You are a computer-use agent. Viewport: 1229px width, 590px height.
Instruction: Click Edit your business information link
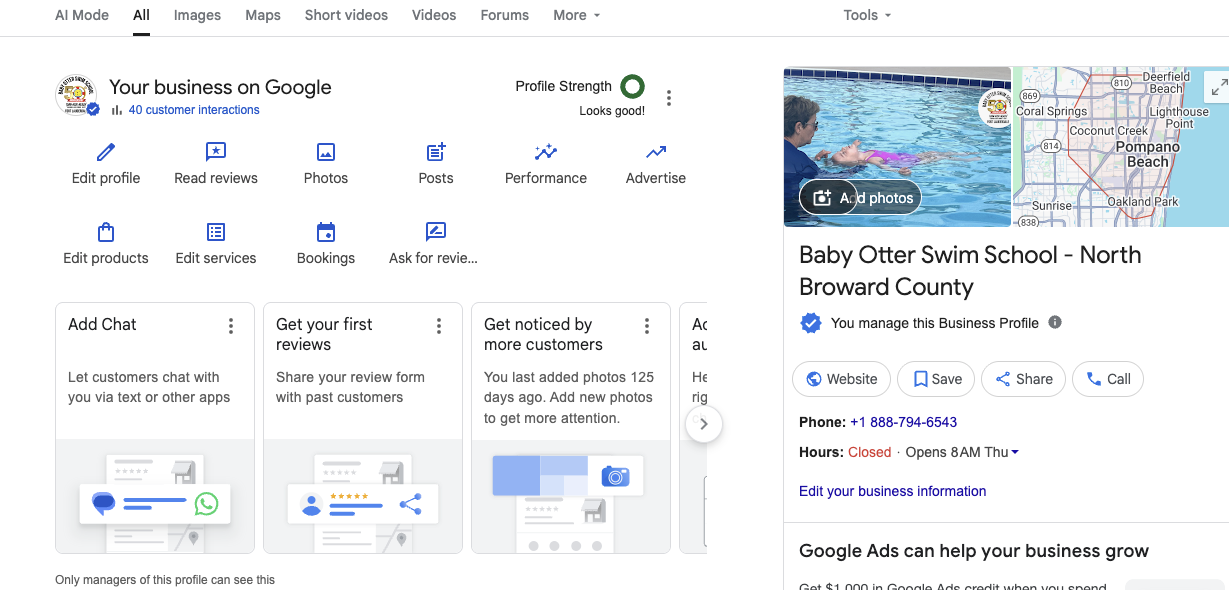(892, 491)
